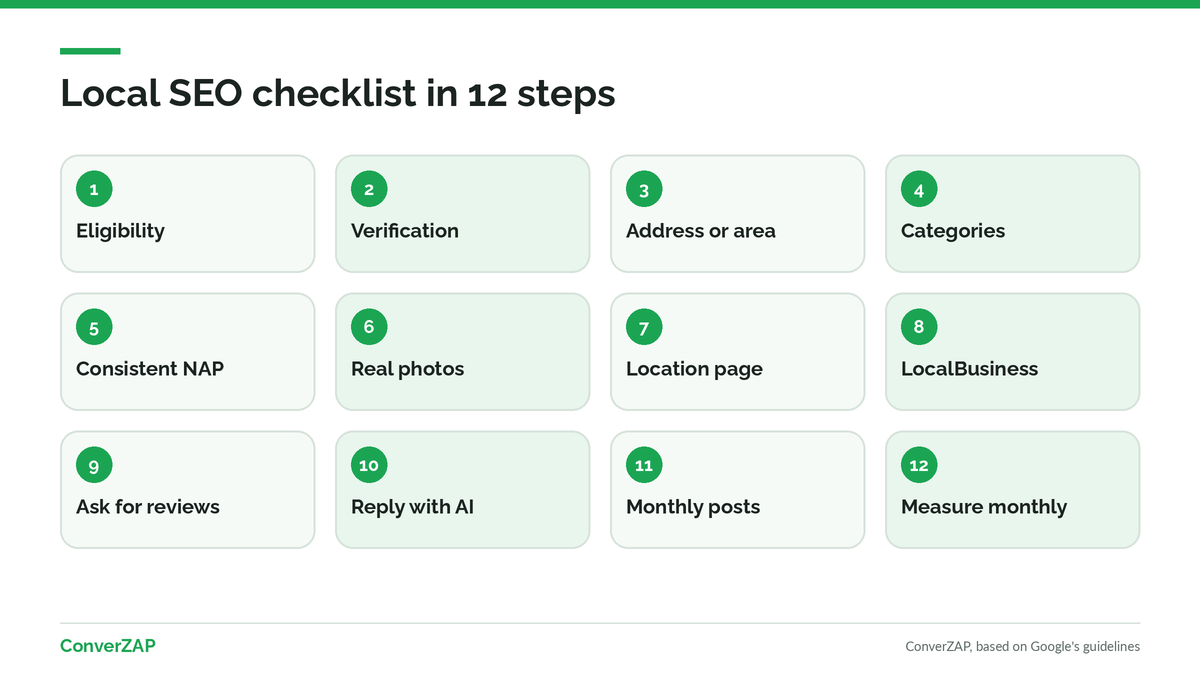This screenshot has height=675, width=1200.
Task: Click the number 12 badge on Measure monthly
Action: [919, 465]
